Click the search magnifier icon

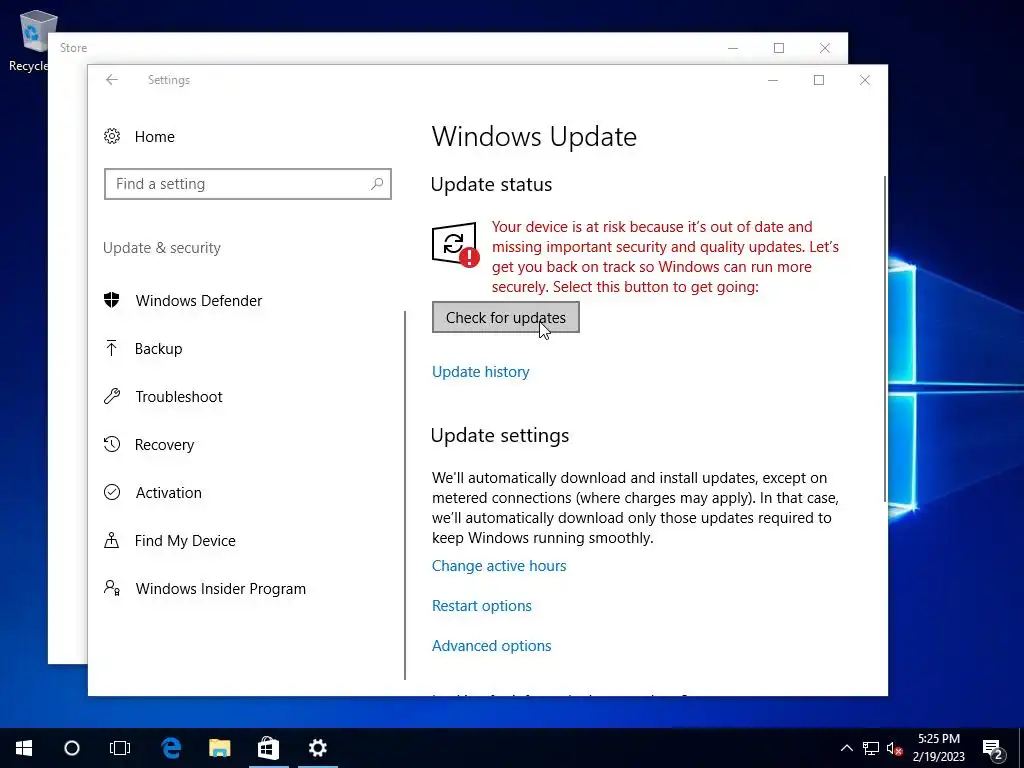pos(377,184)
